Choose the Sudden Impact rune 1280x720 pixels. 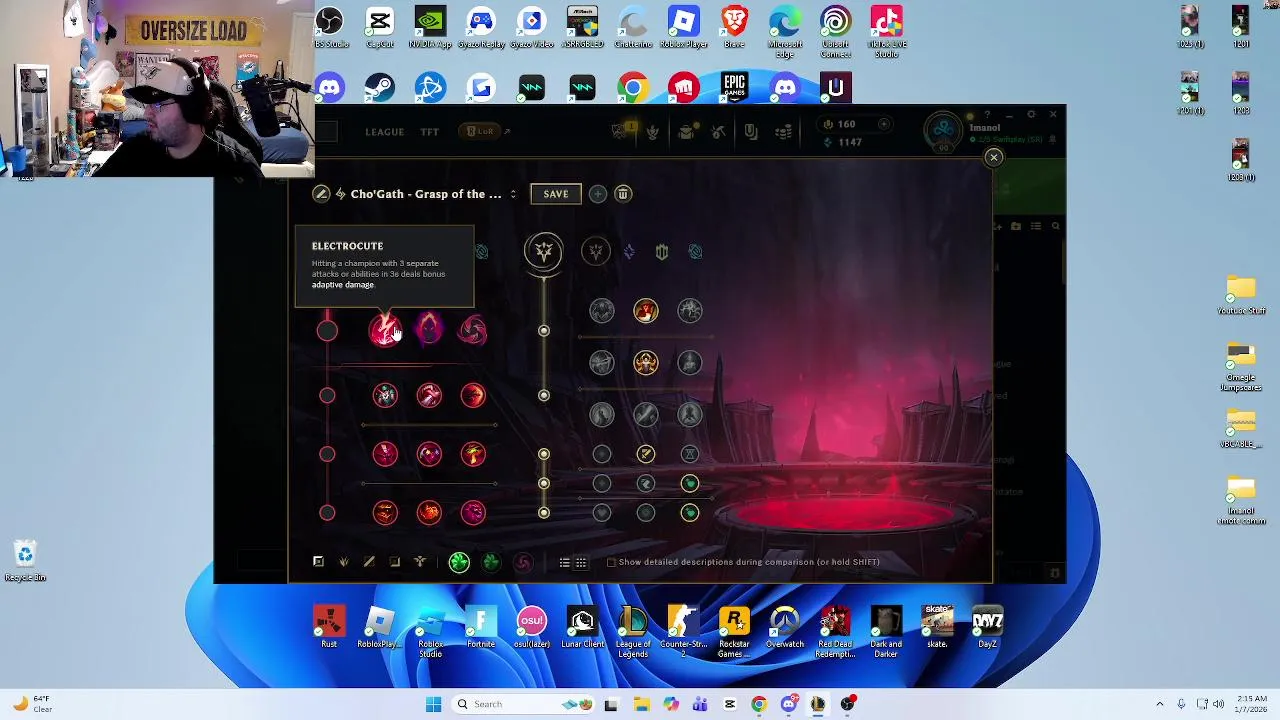[473, 396]
